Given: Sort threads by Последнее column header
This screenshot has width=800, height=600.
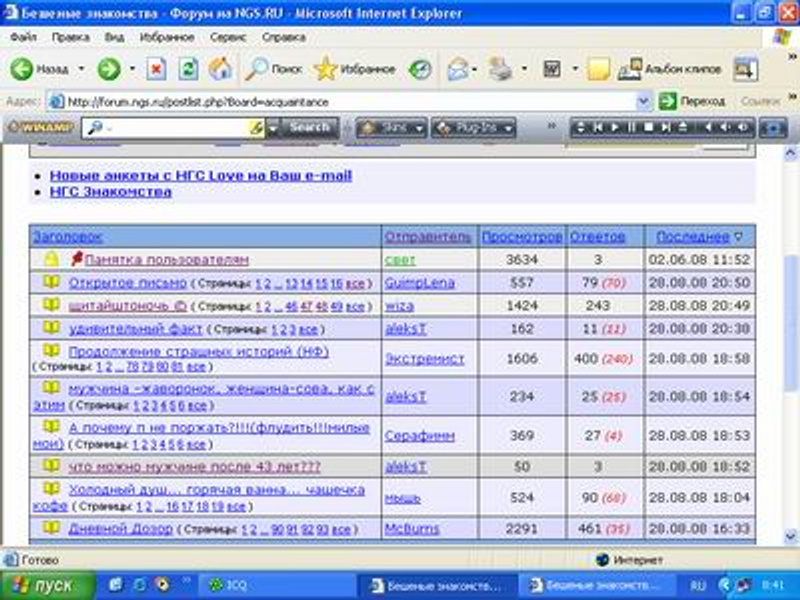Looking at the screenshot, I should click(692, 237).
